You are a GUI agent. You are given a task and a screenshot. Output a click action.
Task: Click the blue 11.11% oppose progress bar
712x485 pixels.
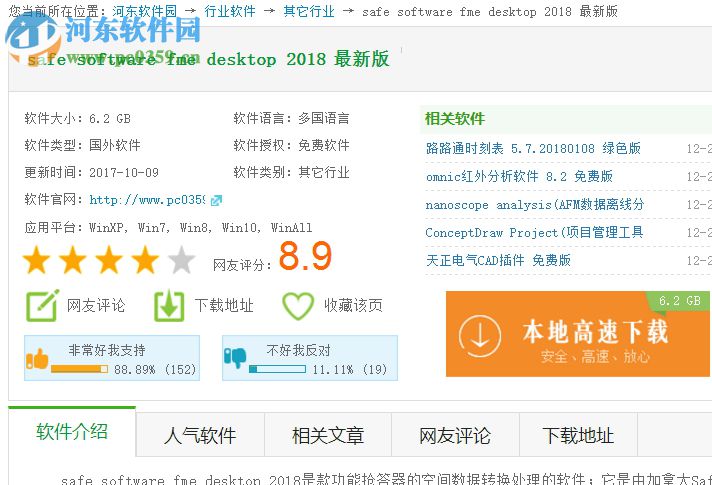point(277,369)
